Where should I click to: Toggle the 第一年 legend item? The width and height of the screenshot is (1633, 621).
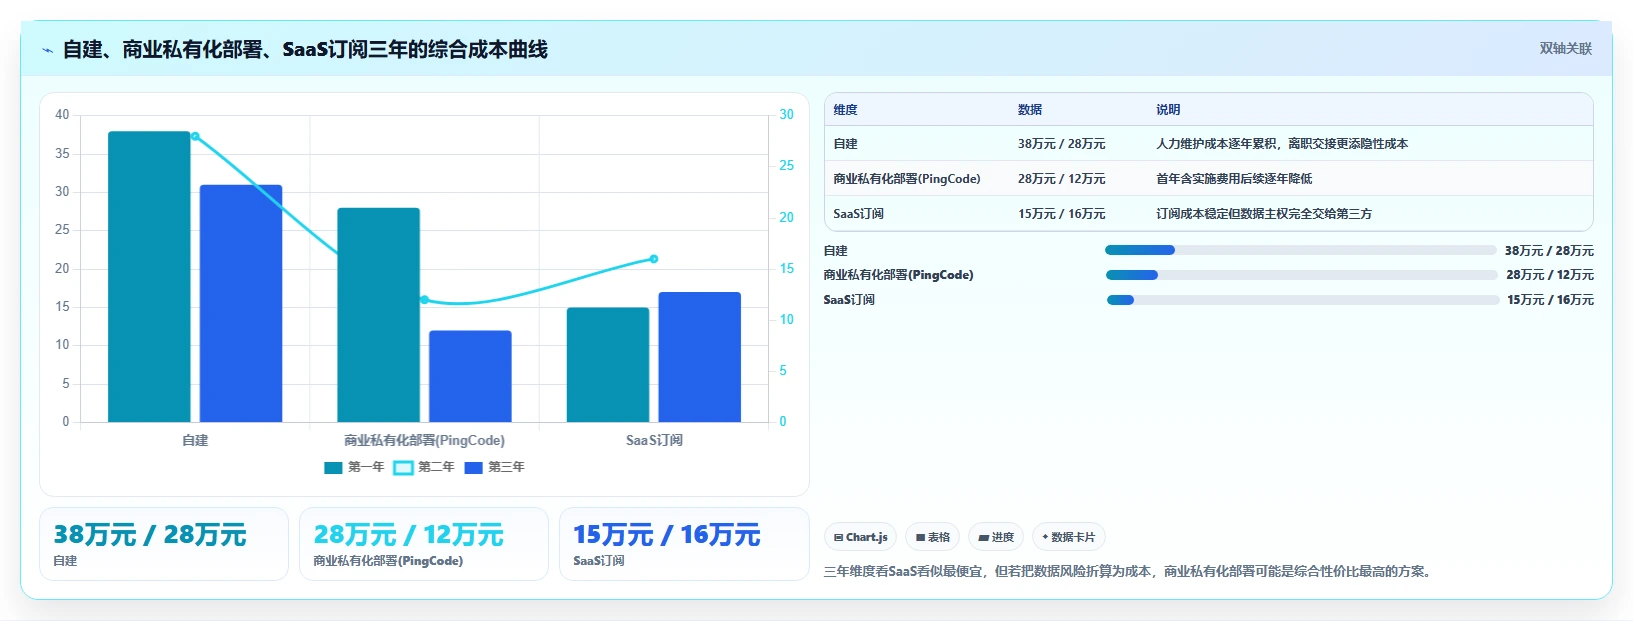[x=354, y=467]
